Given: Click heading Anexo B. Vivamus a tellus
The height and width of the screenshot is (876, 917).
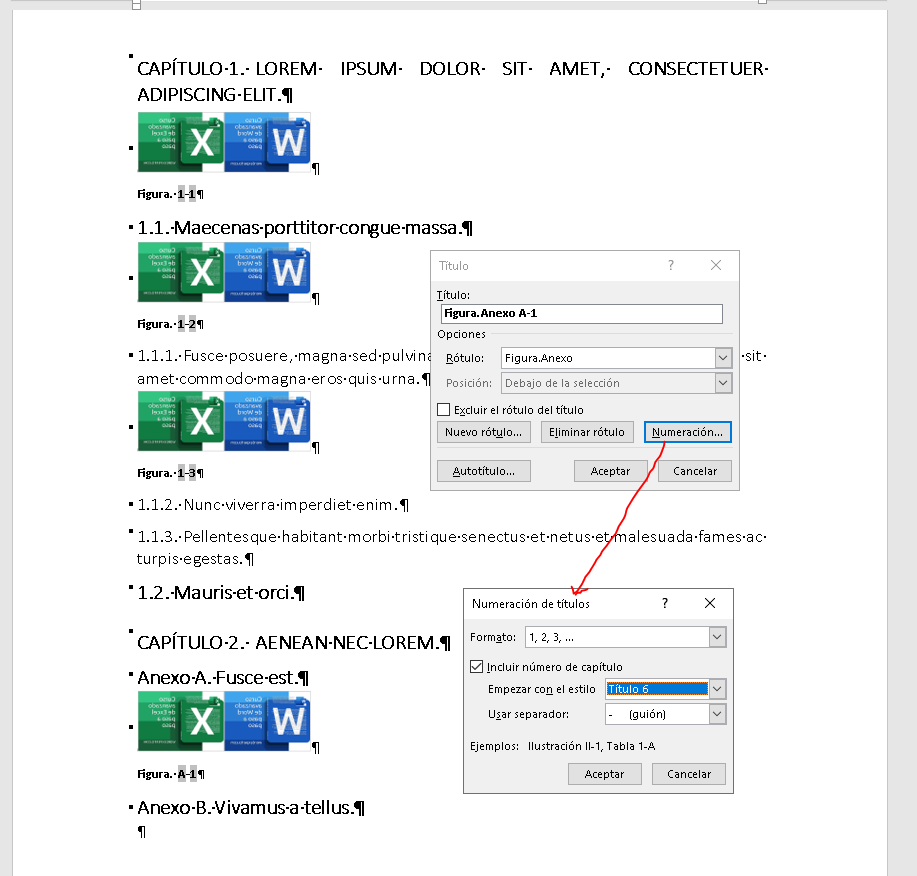Looking at the screenshot, I should tap(250, 808).
